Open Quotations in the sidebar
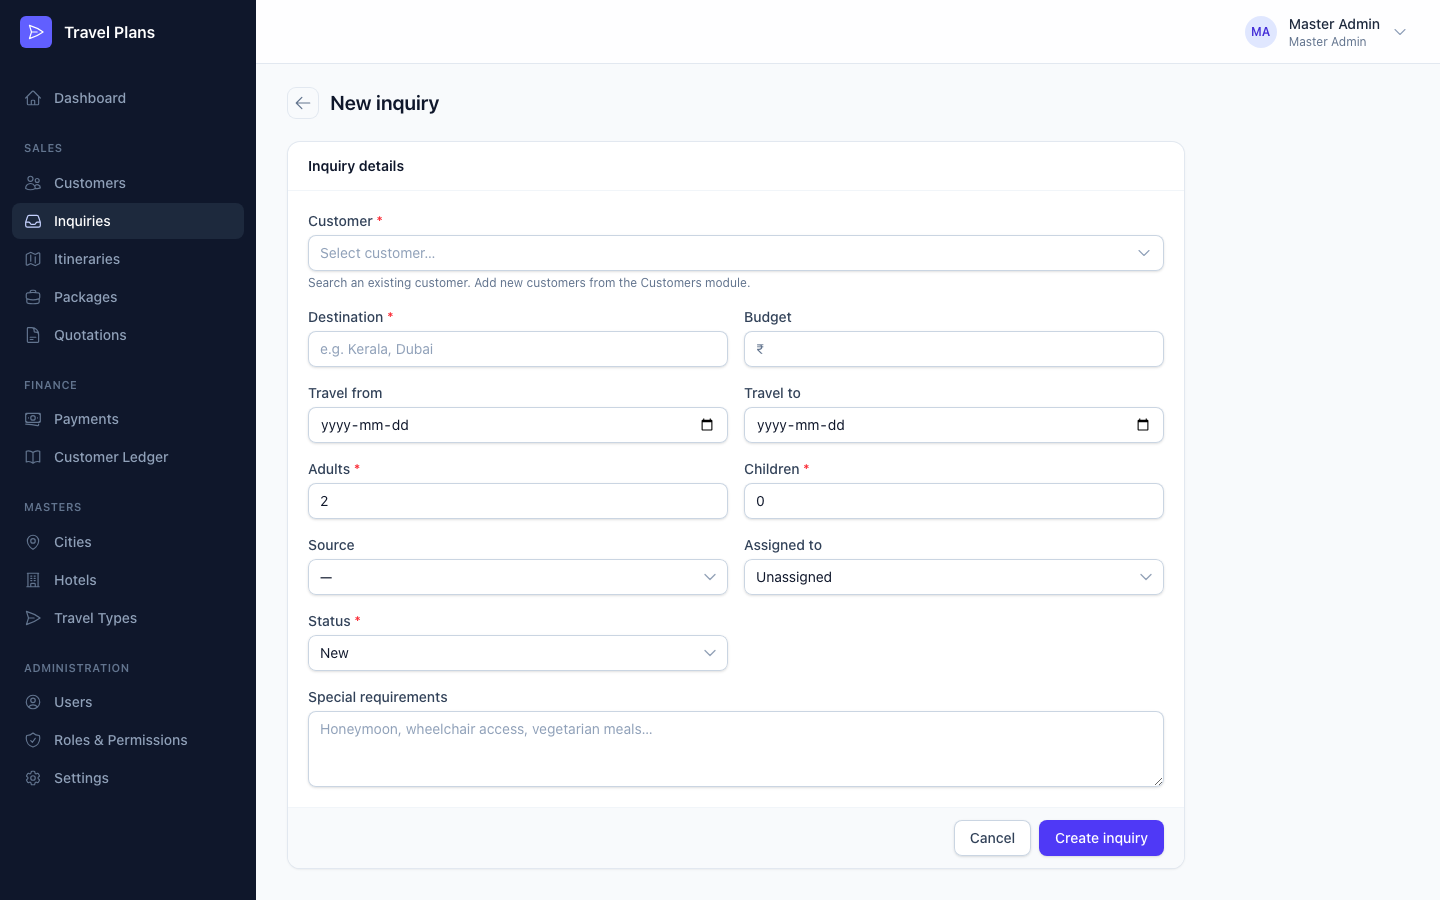This screenshot has width=1440, height=900. 128,335
